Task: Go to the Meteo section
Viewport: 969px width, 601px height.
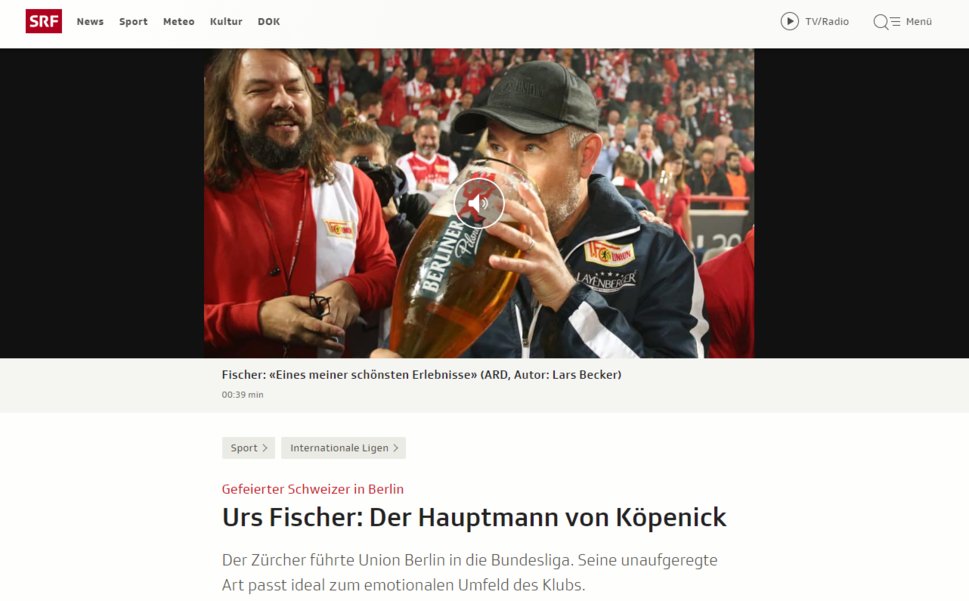Action: [x=179, y=22]
